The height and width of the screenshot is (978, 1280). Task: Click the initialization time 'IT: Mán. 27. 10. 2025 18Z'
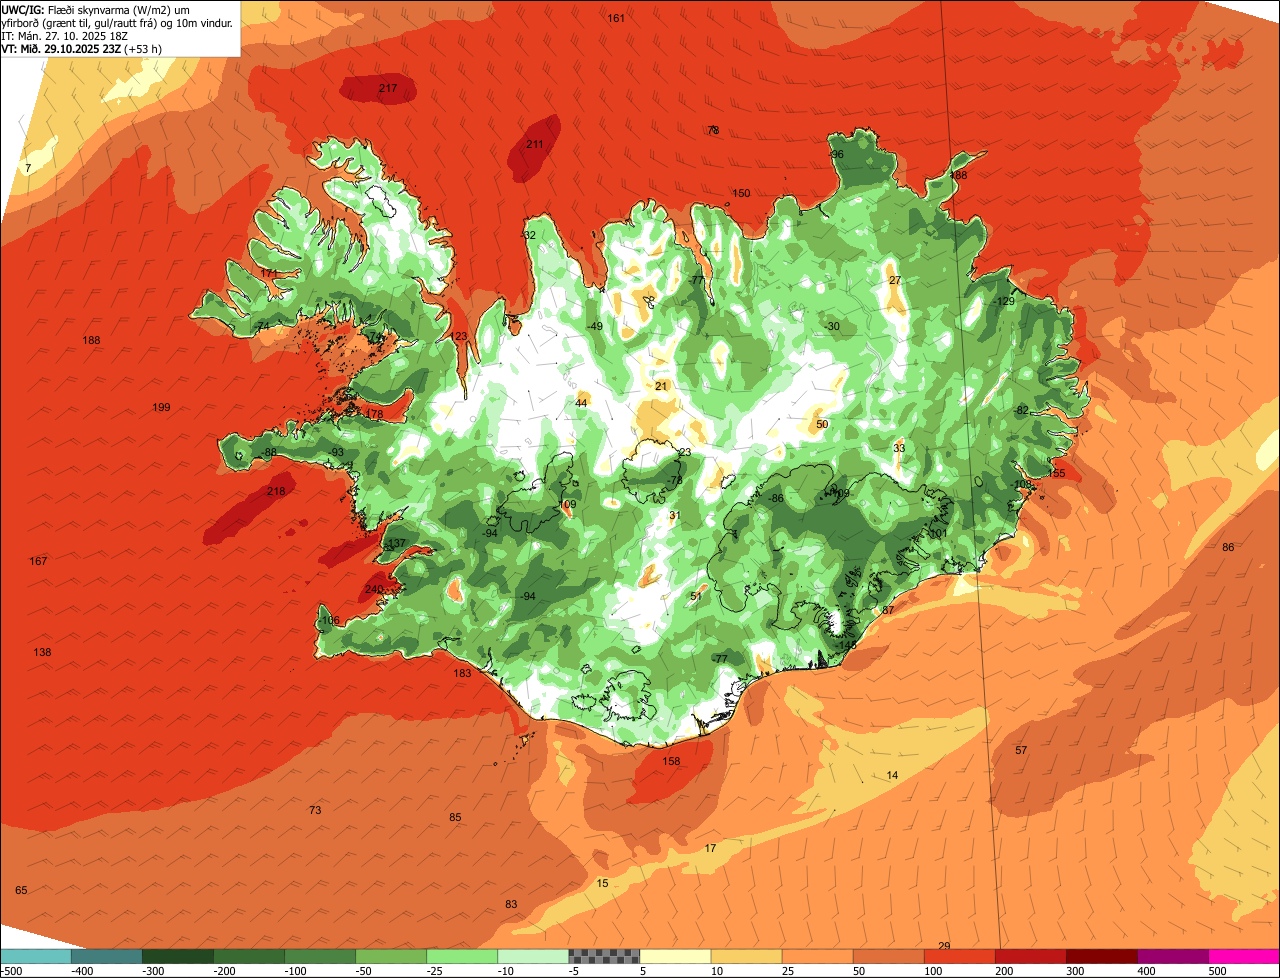tap(65, 35)
